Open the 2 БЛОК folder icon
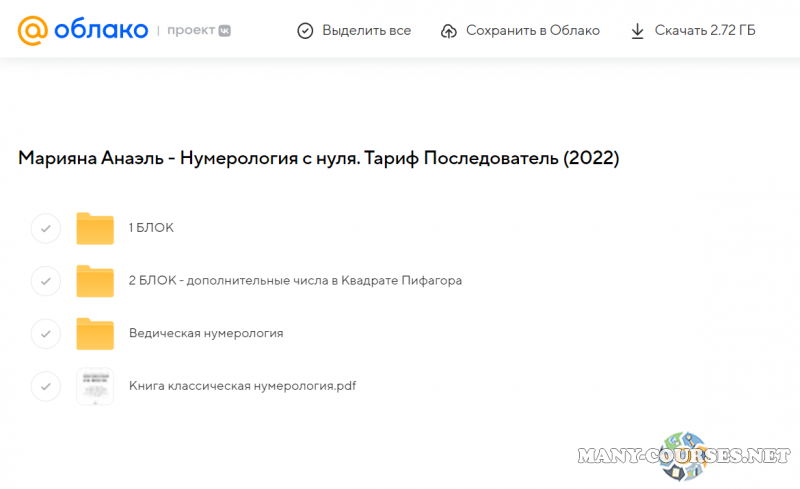Image resolution: width=800 pixels, height=489 pixels. (95, 281)
